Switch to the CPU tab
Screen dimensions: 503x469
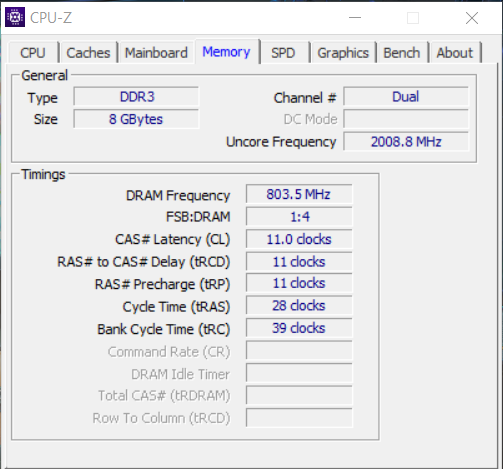click(33, 53)
